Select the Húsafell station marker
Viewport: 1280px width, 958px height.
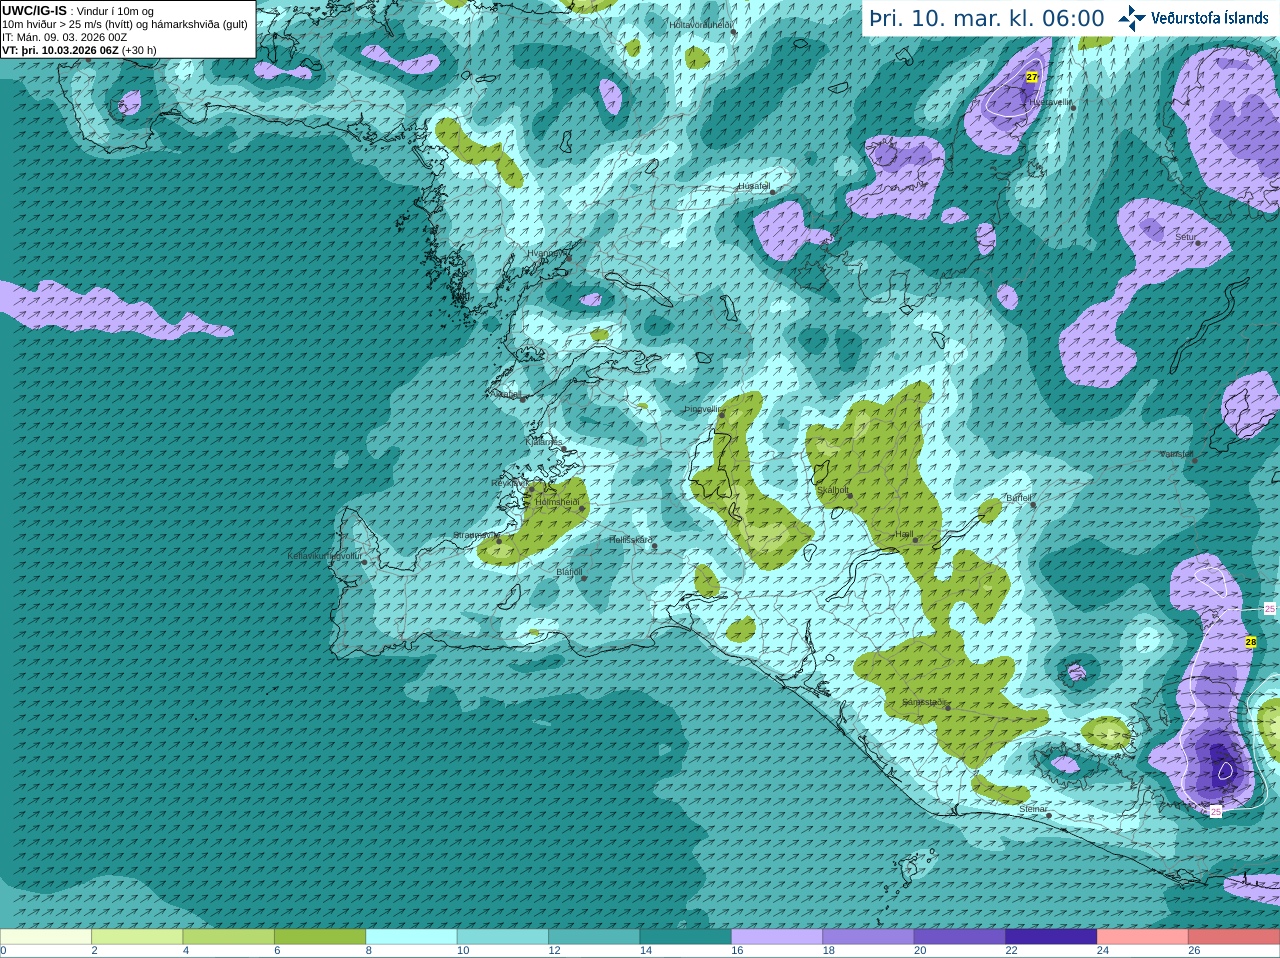(772, 192)
